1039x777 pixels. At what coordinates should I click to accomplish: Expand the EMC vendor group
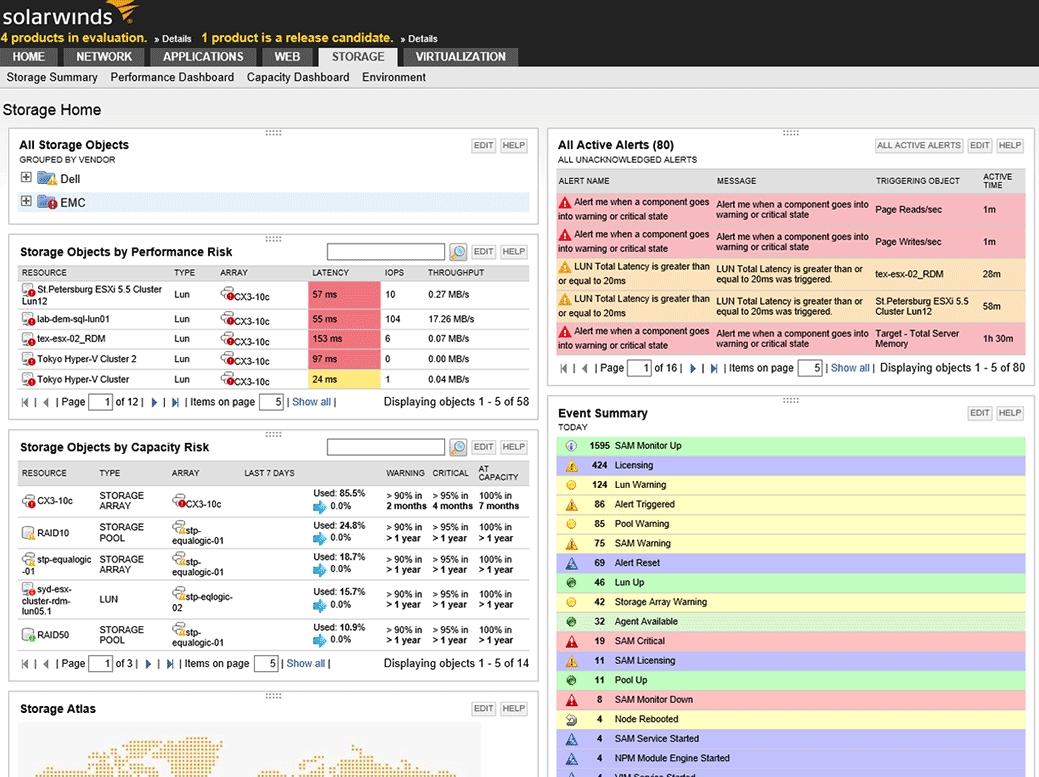26,201
